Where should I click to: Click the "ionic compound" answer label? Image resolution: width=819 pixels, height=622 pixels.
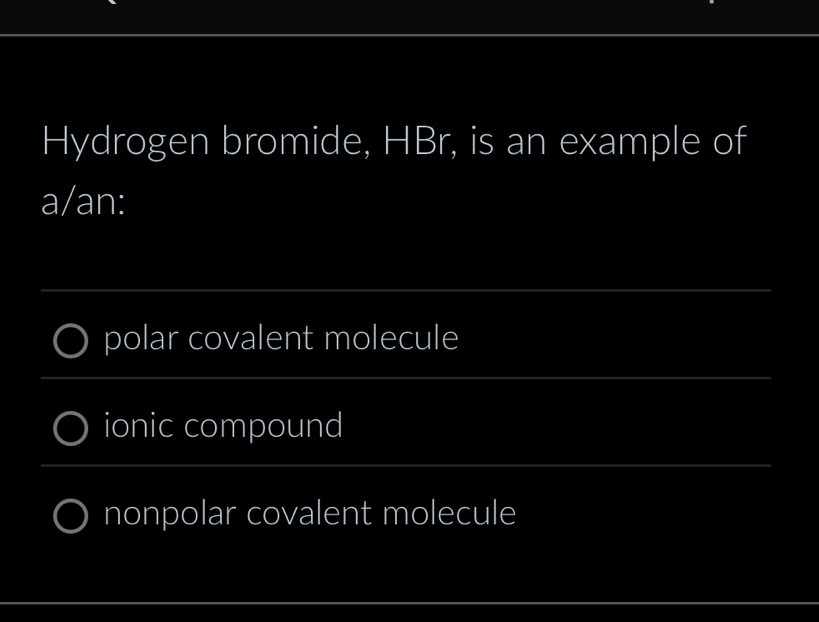223,426
